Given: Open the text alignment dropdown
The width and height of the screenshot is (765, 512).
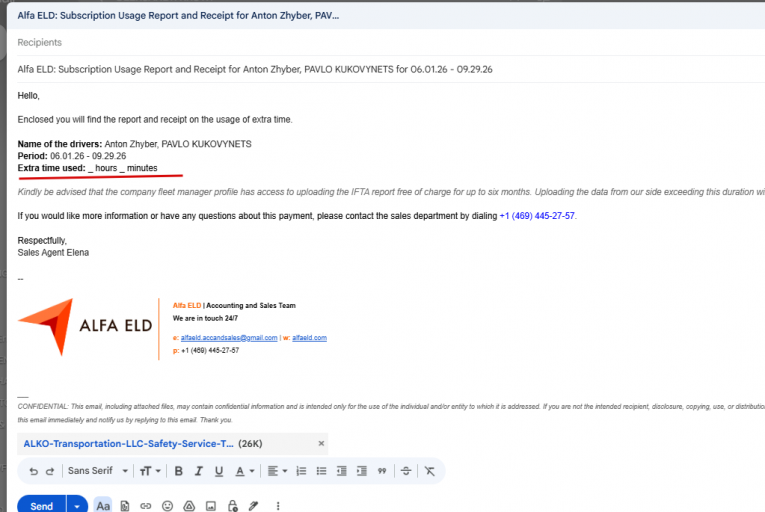Looking at the screenshot, I should coord(277,471).
